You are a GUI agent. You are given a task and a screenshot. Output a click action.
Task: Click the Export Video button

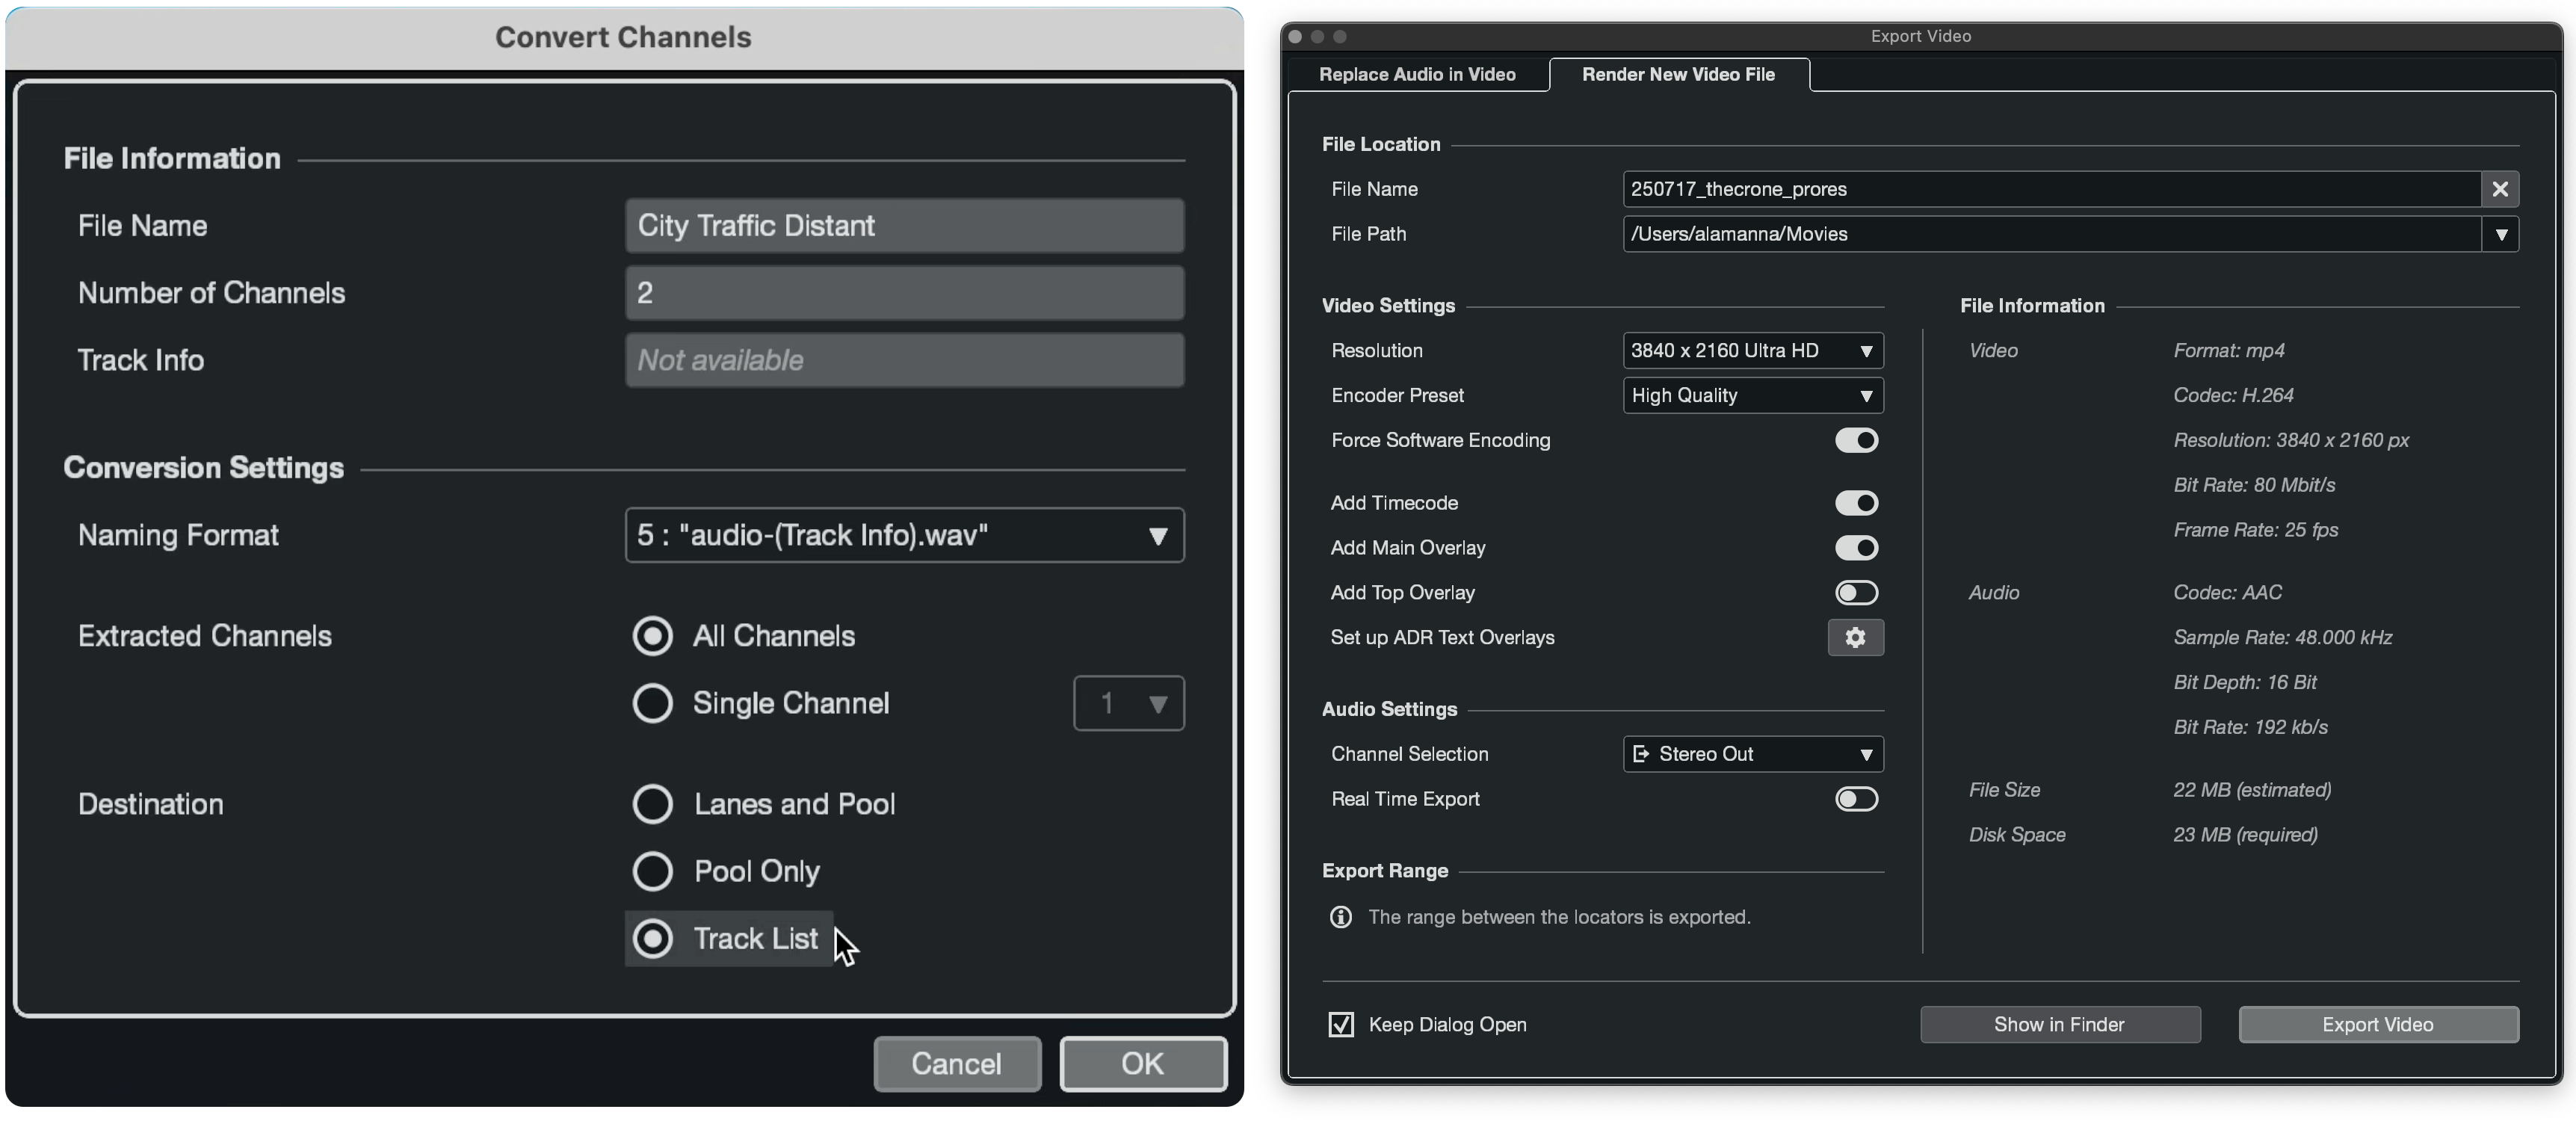tap(2377, 1024)
